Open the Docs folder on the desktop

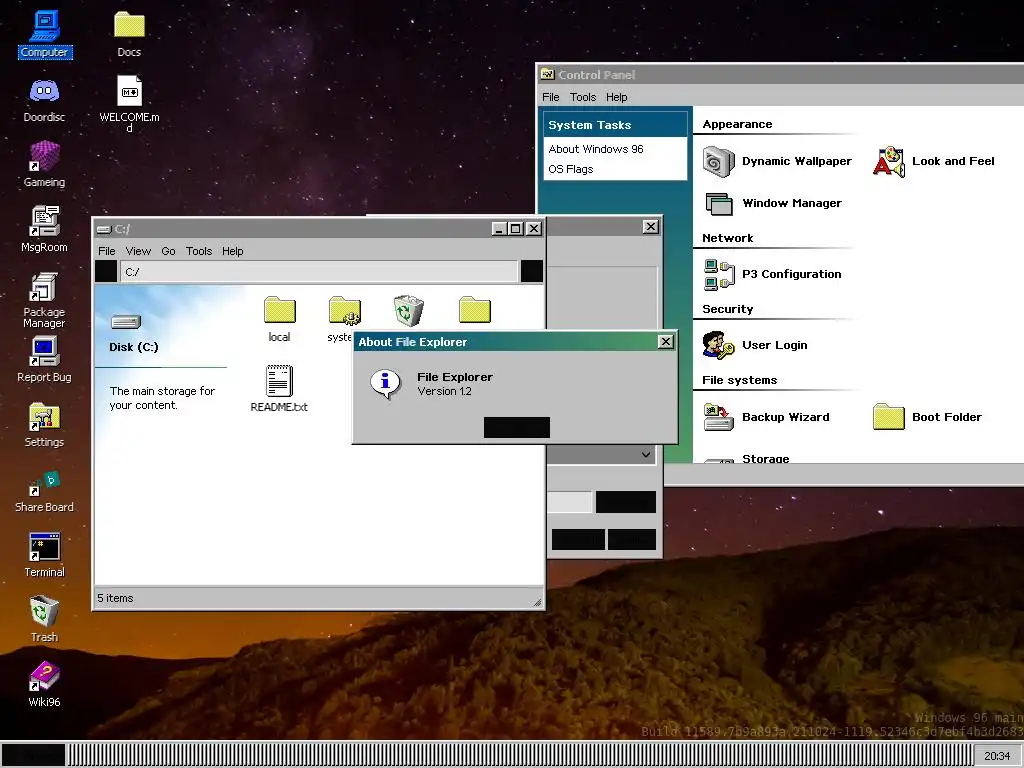129,34
